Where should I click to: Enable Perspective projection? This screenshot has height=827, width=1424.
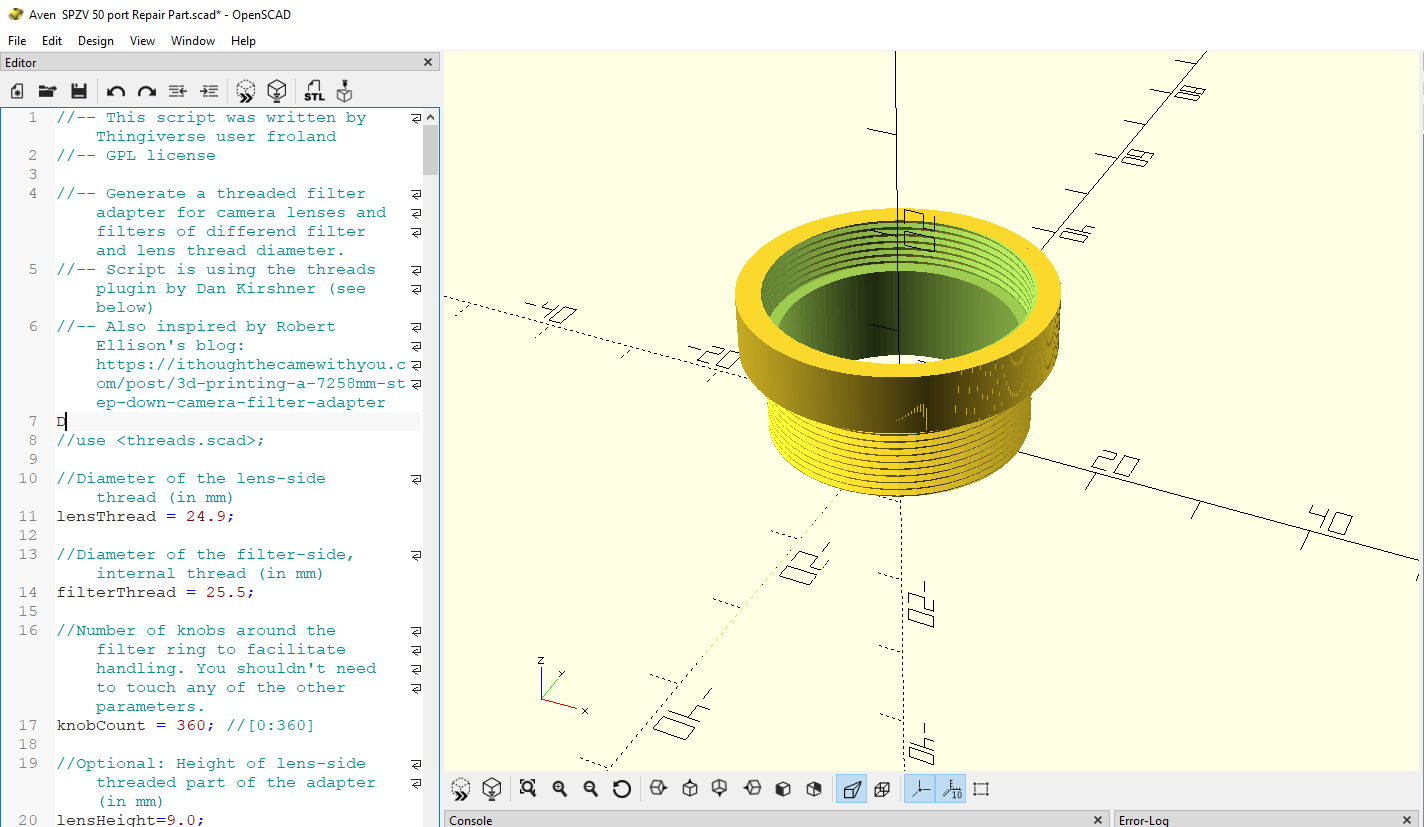(x=851, y=789)
